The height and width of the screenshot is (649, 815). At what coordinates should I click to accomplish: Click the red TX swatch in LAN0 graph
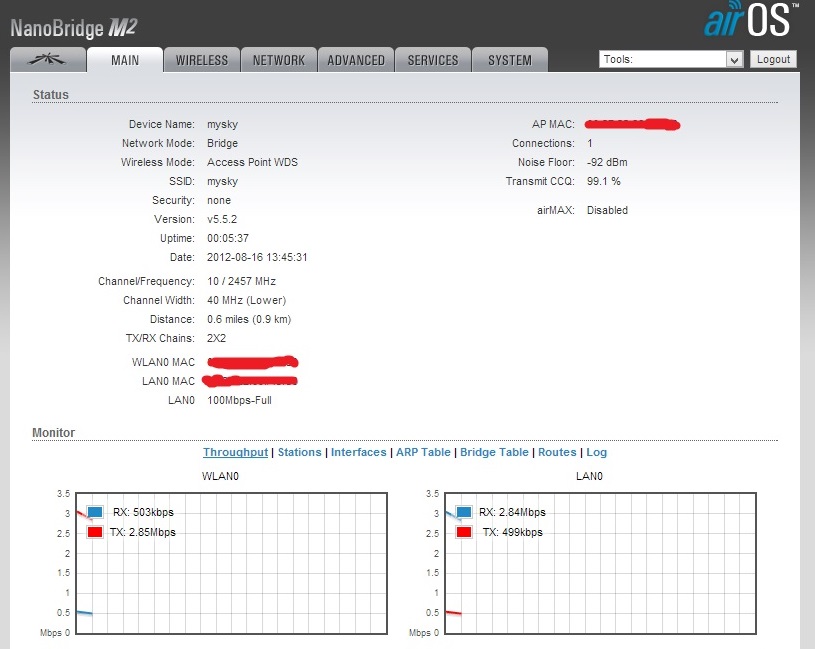click(463, 533)
